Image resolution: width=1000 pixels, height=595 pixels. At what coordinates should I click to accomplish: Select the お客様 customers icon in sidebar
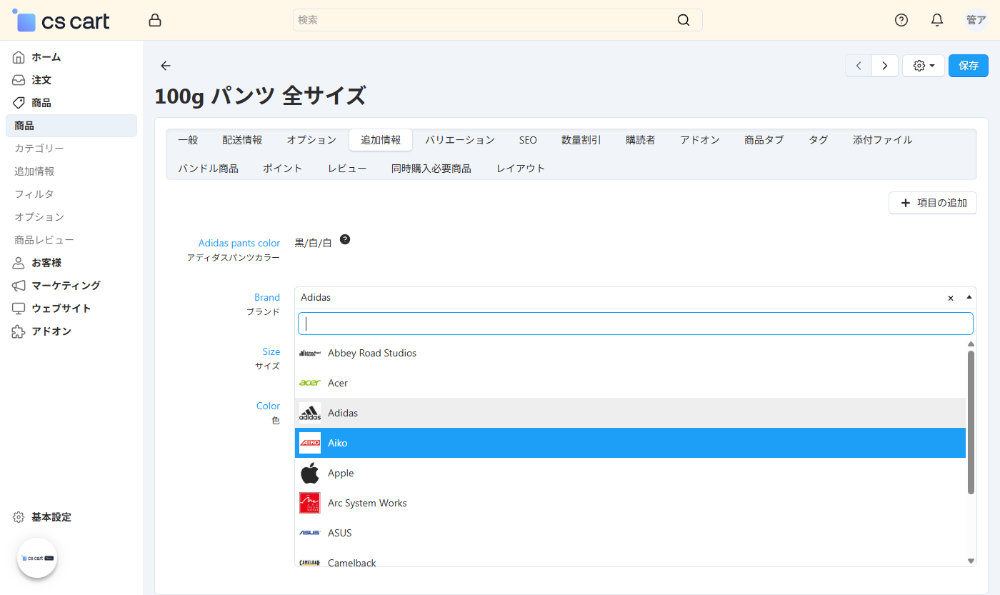pyautogui.click(x=17, y=262)
